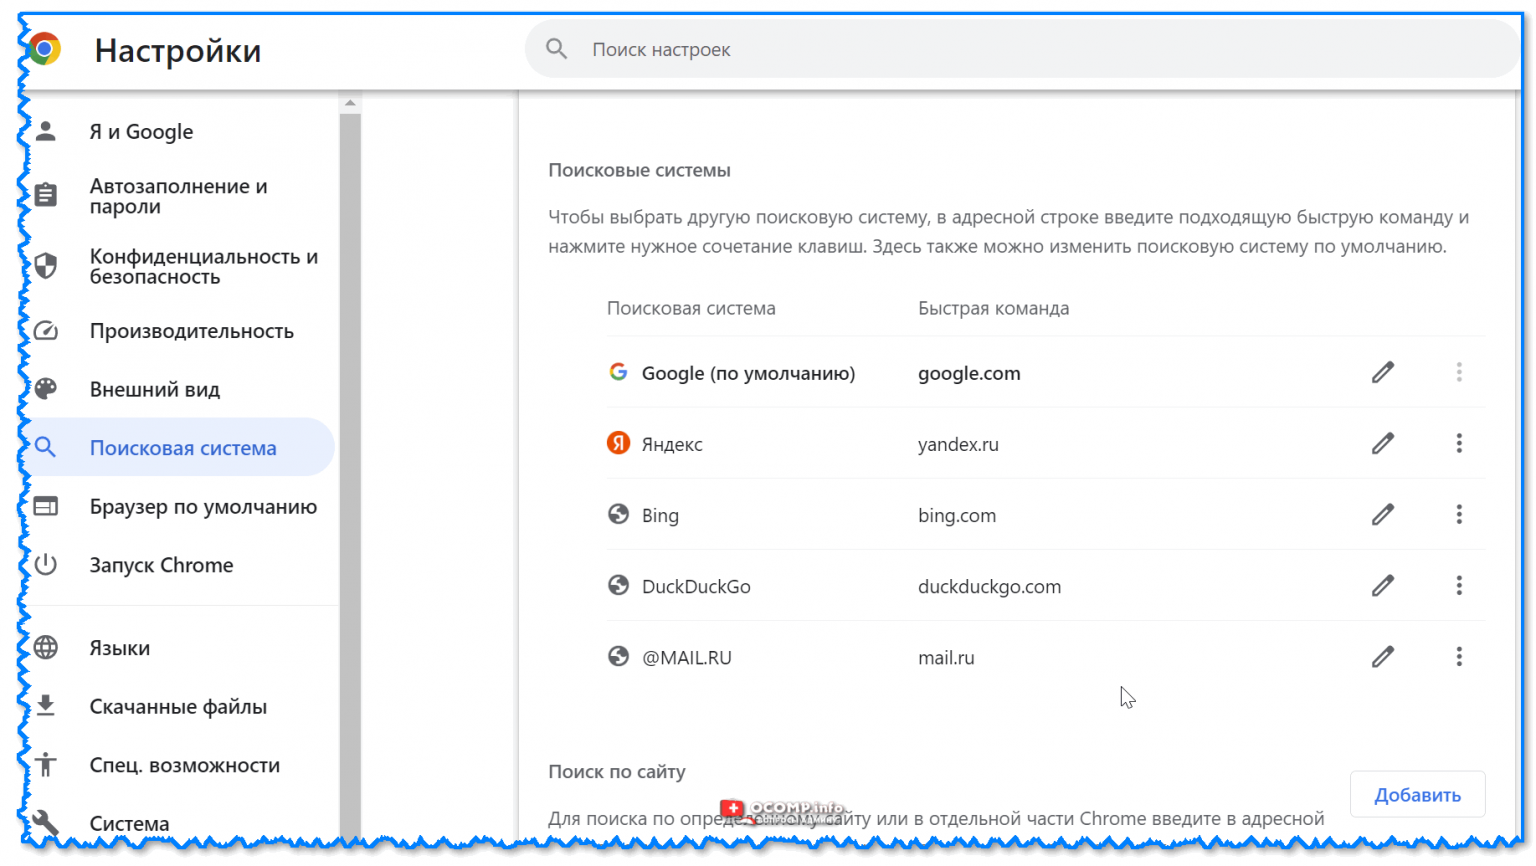Open more actions menu for @MAIL.RU
The height and width of the screenshot is (866, 1536).
coord(1459,656)
